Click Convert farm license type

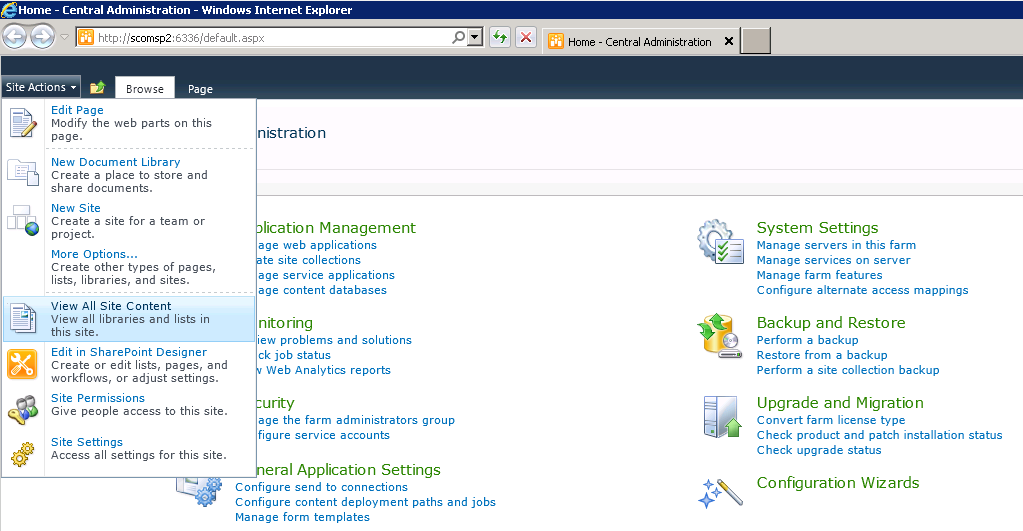[x=831, y=420]
